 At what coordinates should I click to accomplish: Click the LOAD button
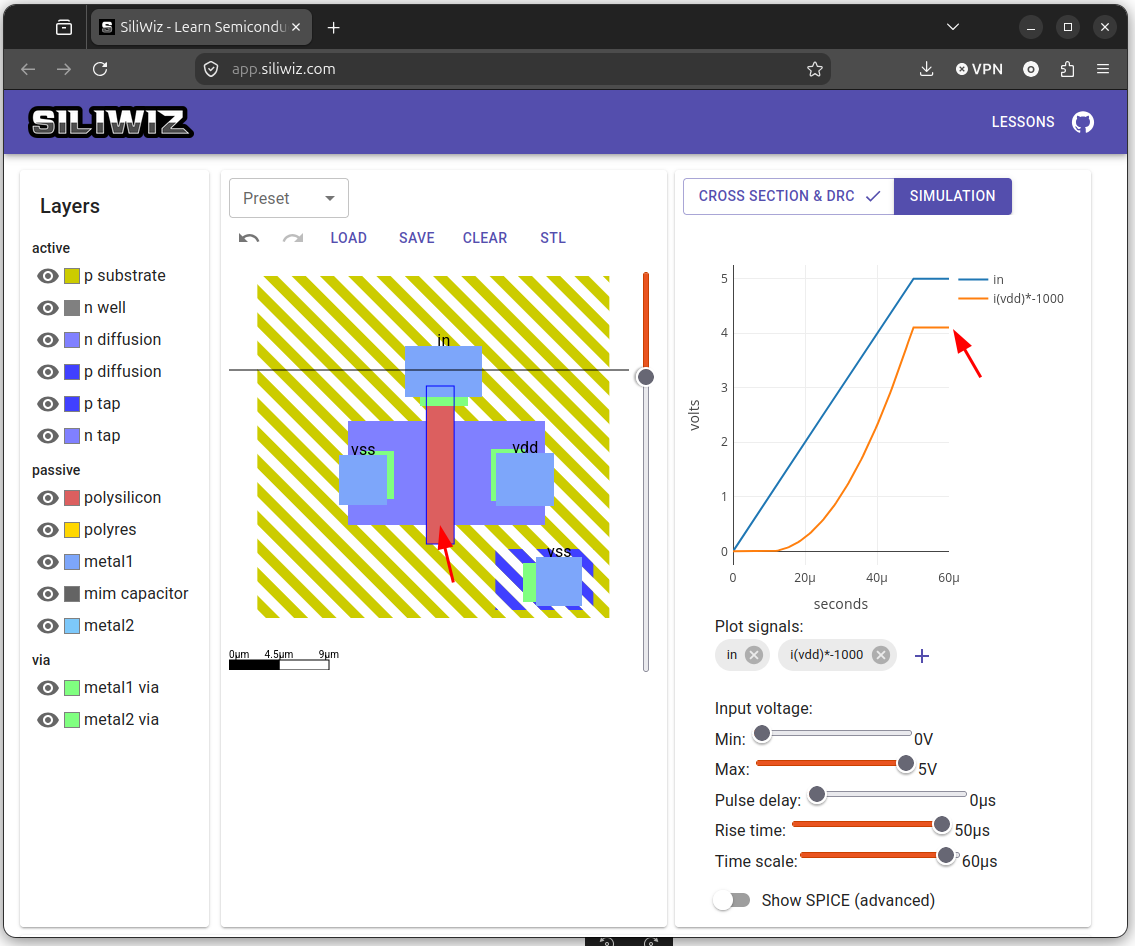coord(348,238)
